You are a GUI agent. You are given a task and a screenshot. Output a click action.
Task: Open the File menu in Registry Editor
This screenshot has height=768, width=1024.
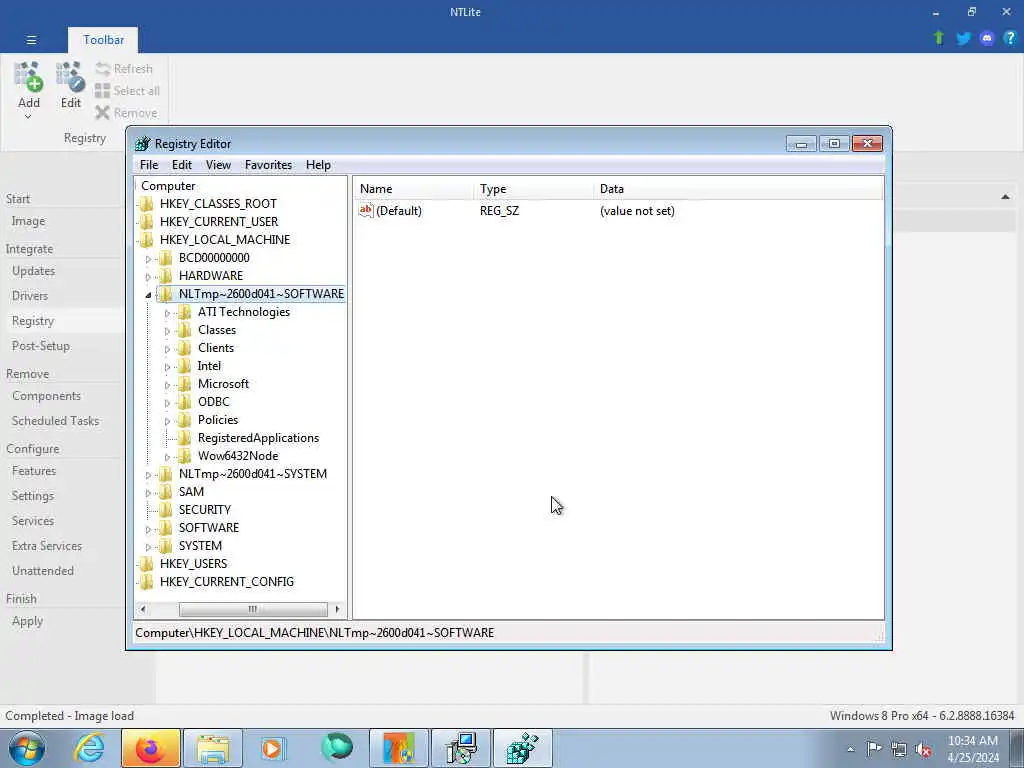(149, 165)
